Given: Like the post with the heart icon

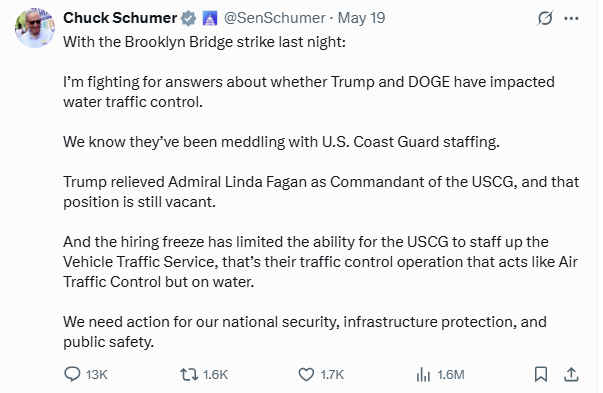Looking at the screenshot, I should [306, 374].
